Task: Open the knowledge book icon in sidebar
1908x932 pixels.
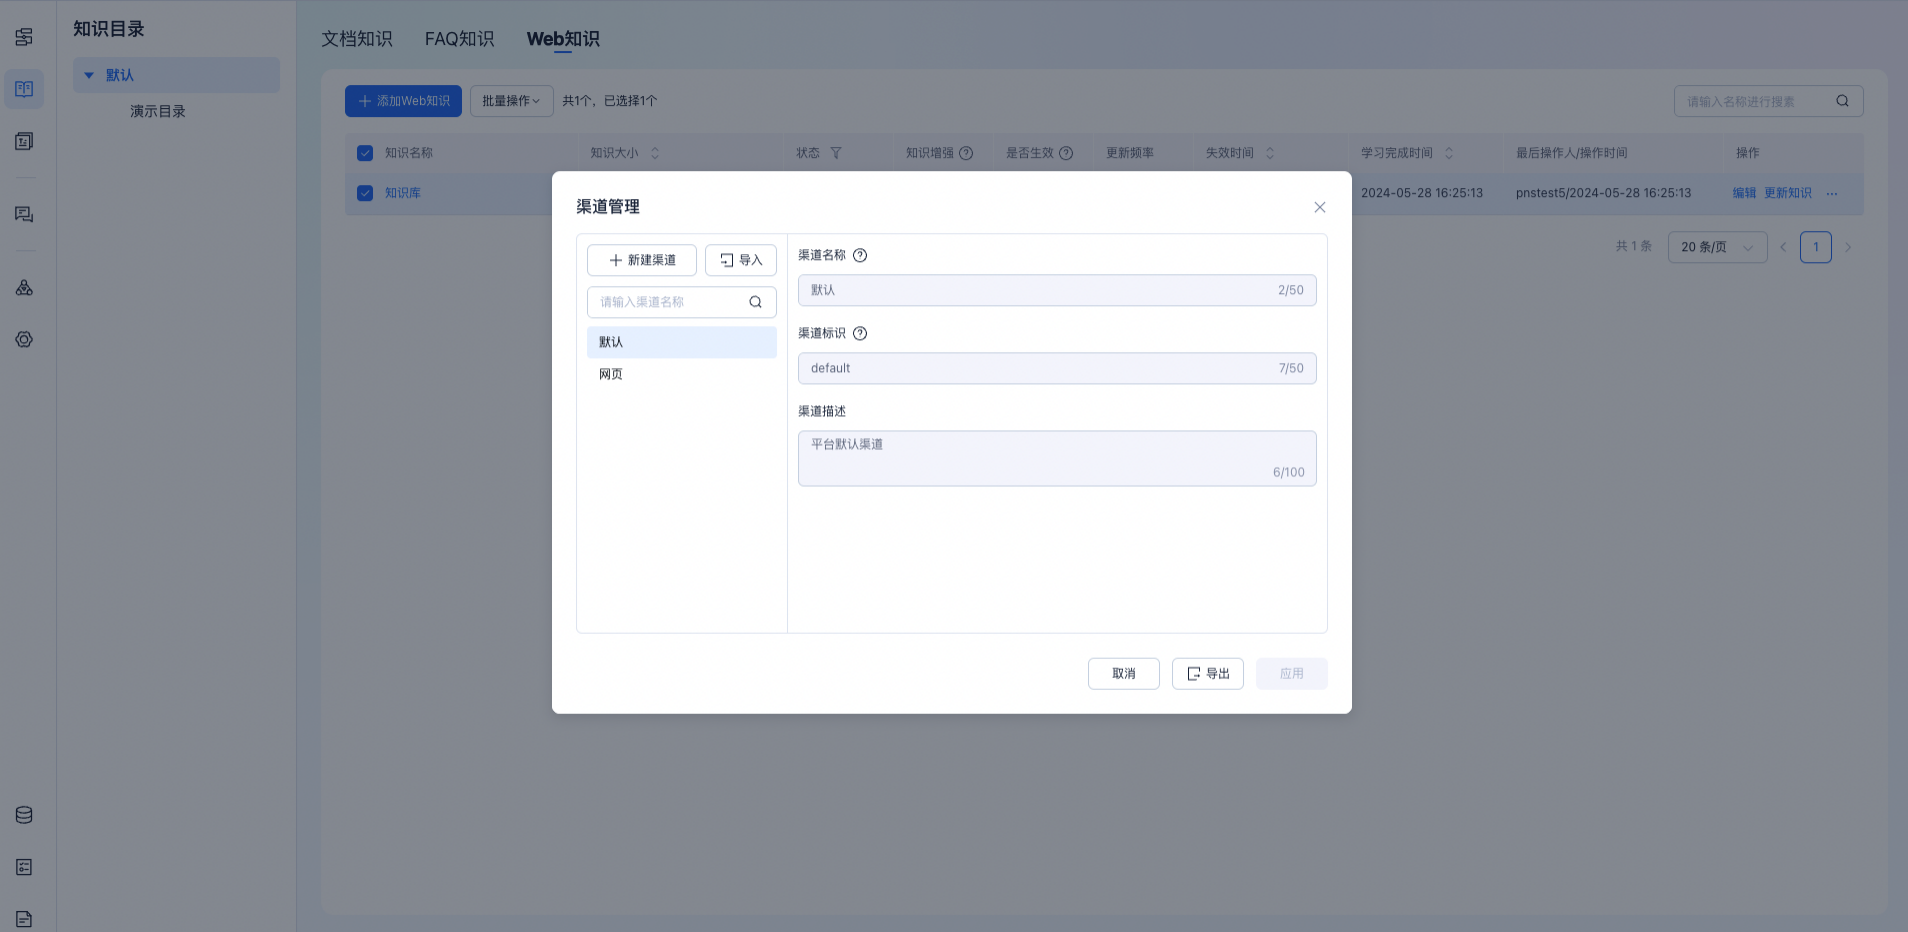Action: (24, 89)
